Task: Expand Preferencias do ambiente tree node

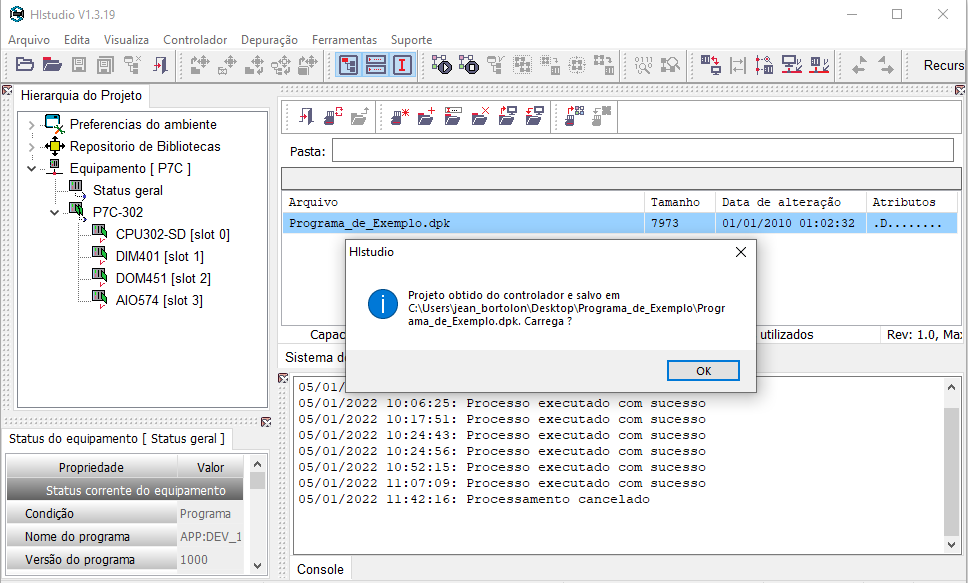Action: click(x=31, y=125)
